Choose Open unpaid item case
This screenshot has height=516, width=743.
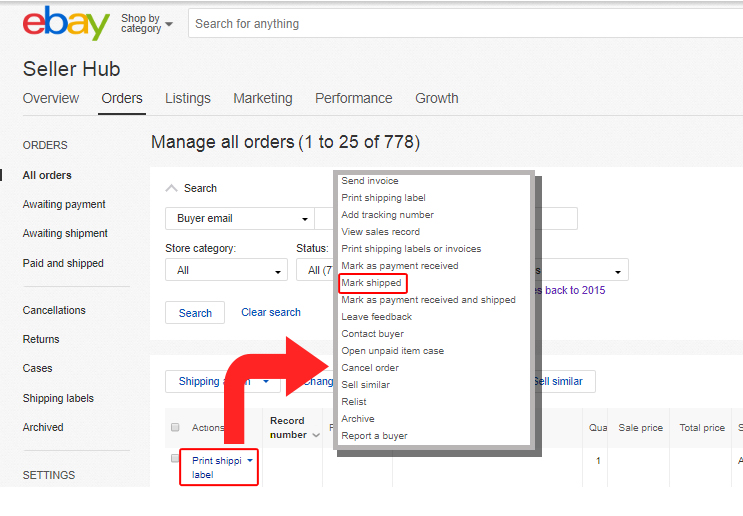392,351
